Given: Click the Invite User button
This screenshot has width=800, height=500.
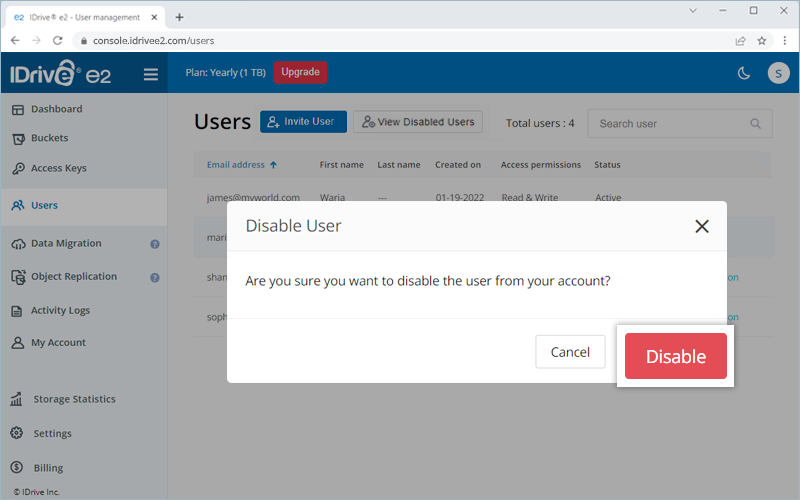Looking at the screenshot, I should click(303, 121).
